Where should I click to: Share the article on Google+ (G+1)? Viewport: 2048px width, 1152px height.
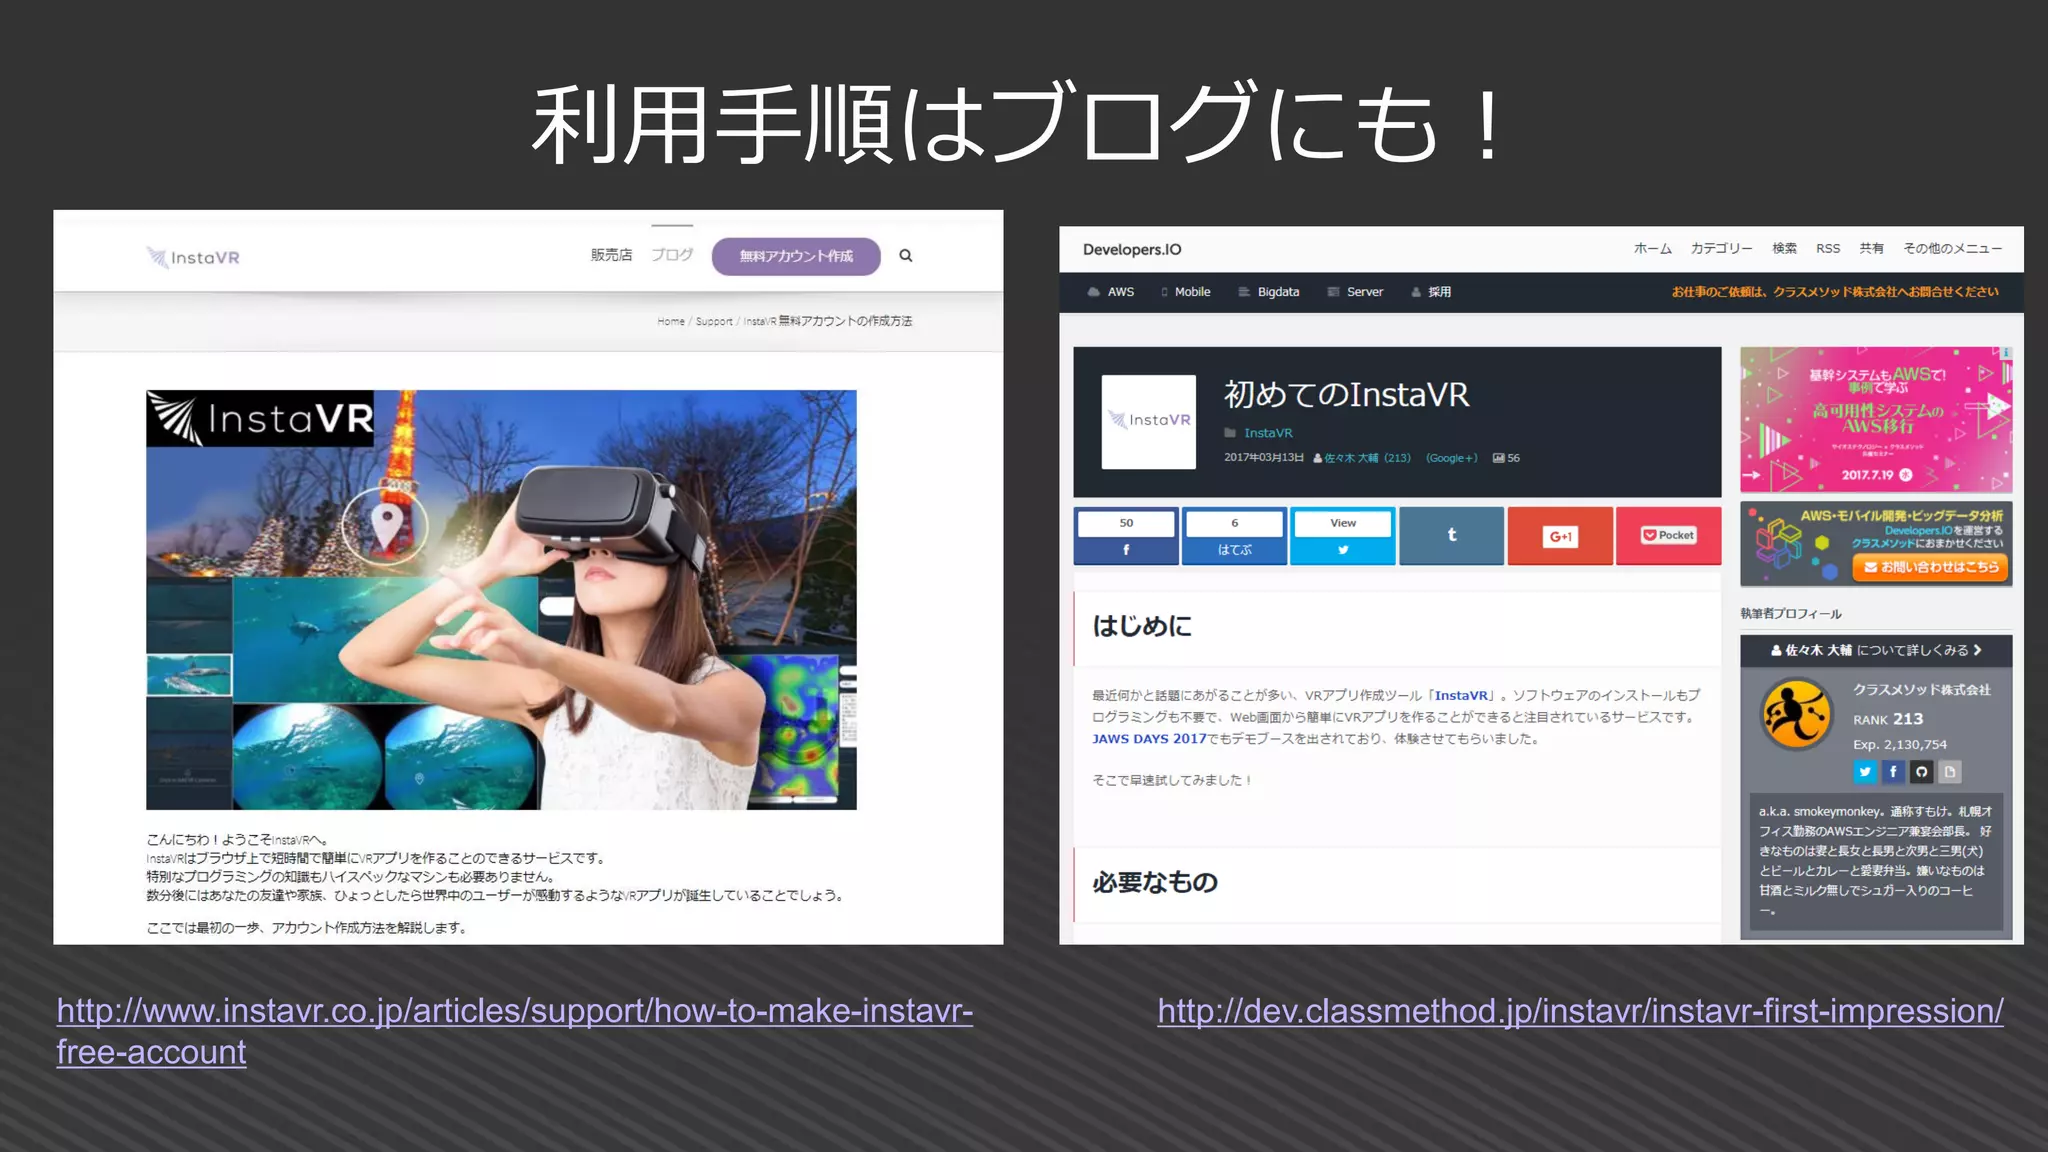pos(1560,536)
